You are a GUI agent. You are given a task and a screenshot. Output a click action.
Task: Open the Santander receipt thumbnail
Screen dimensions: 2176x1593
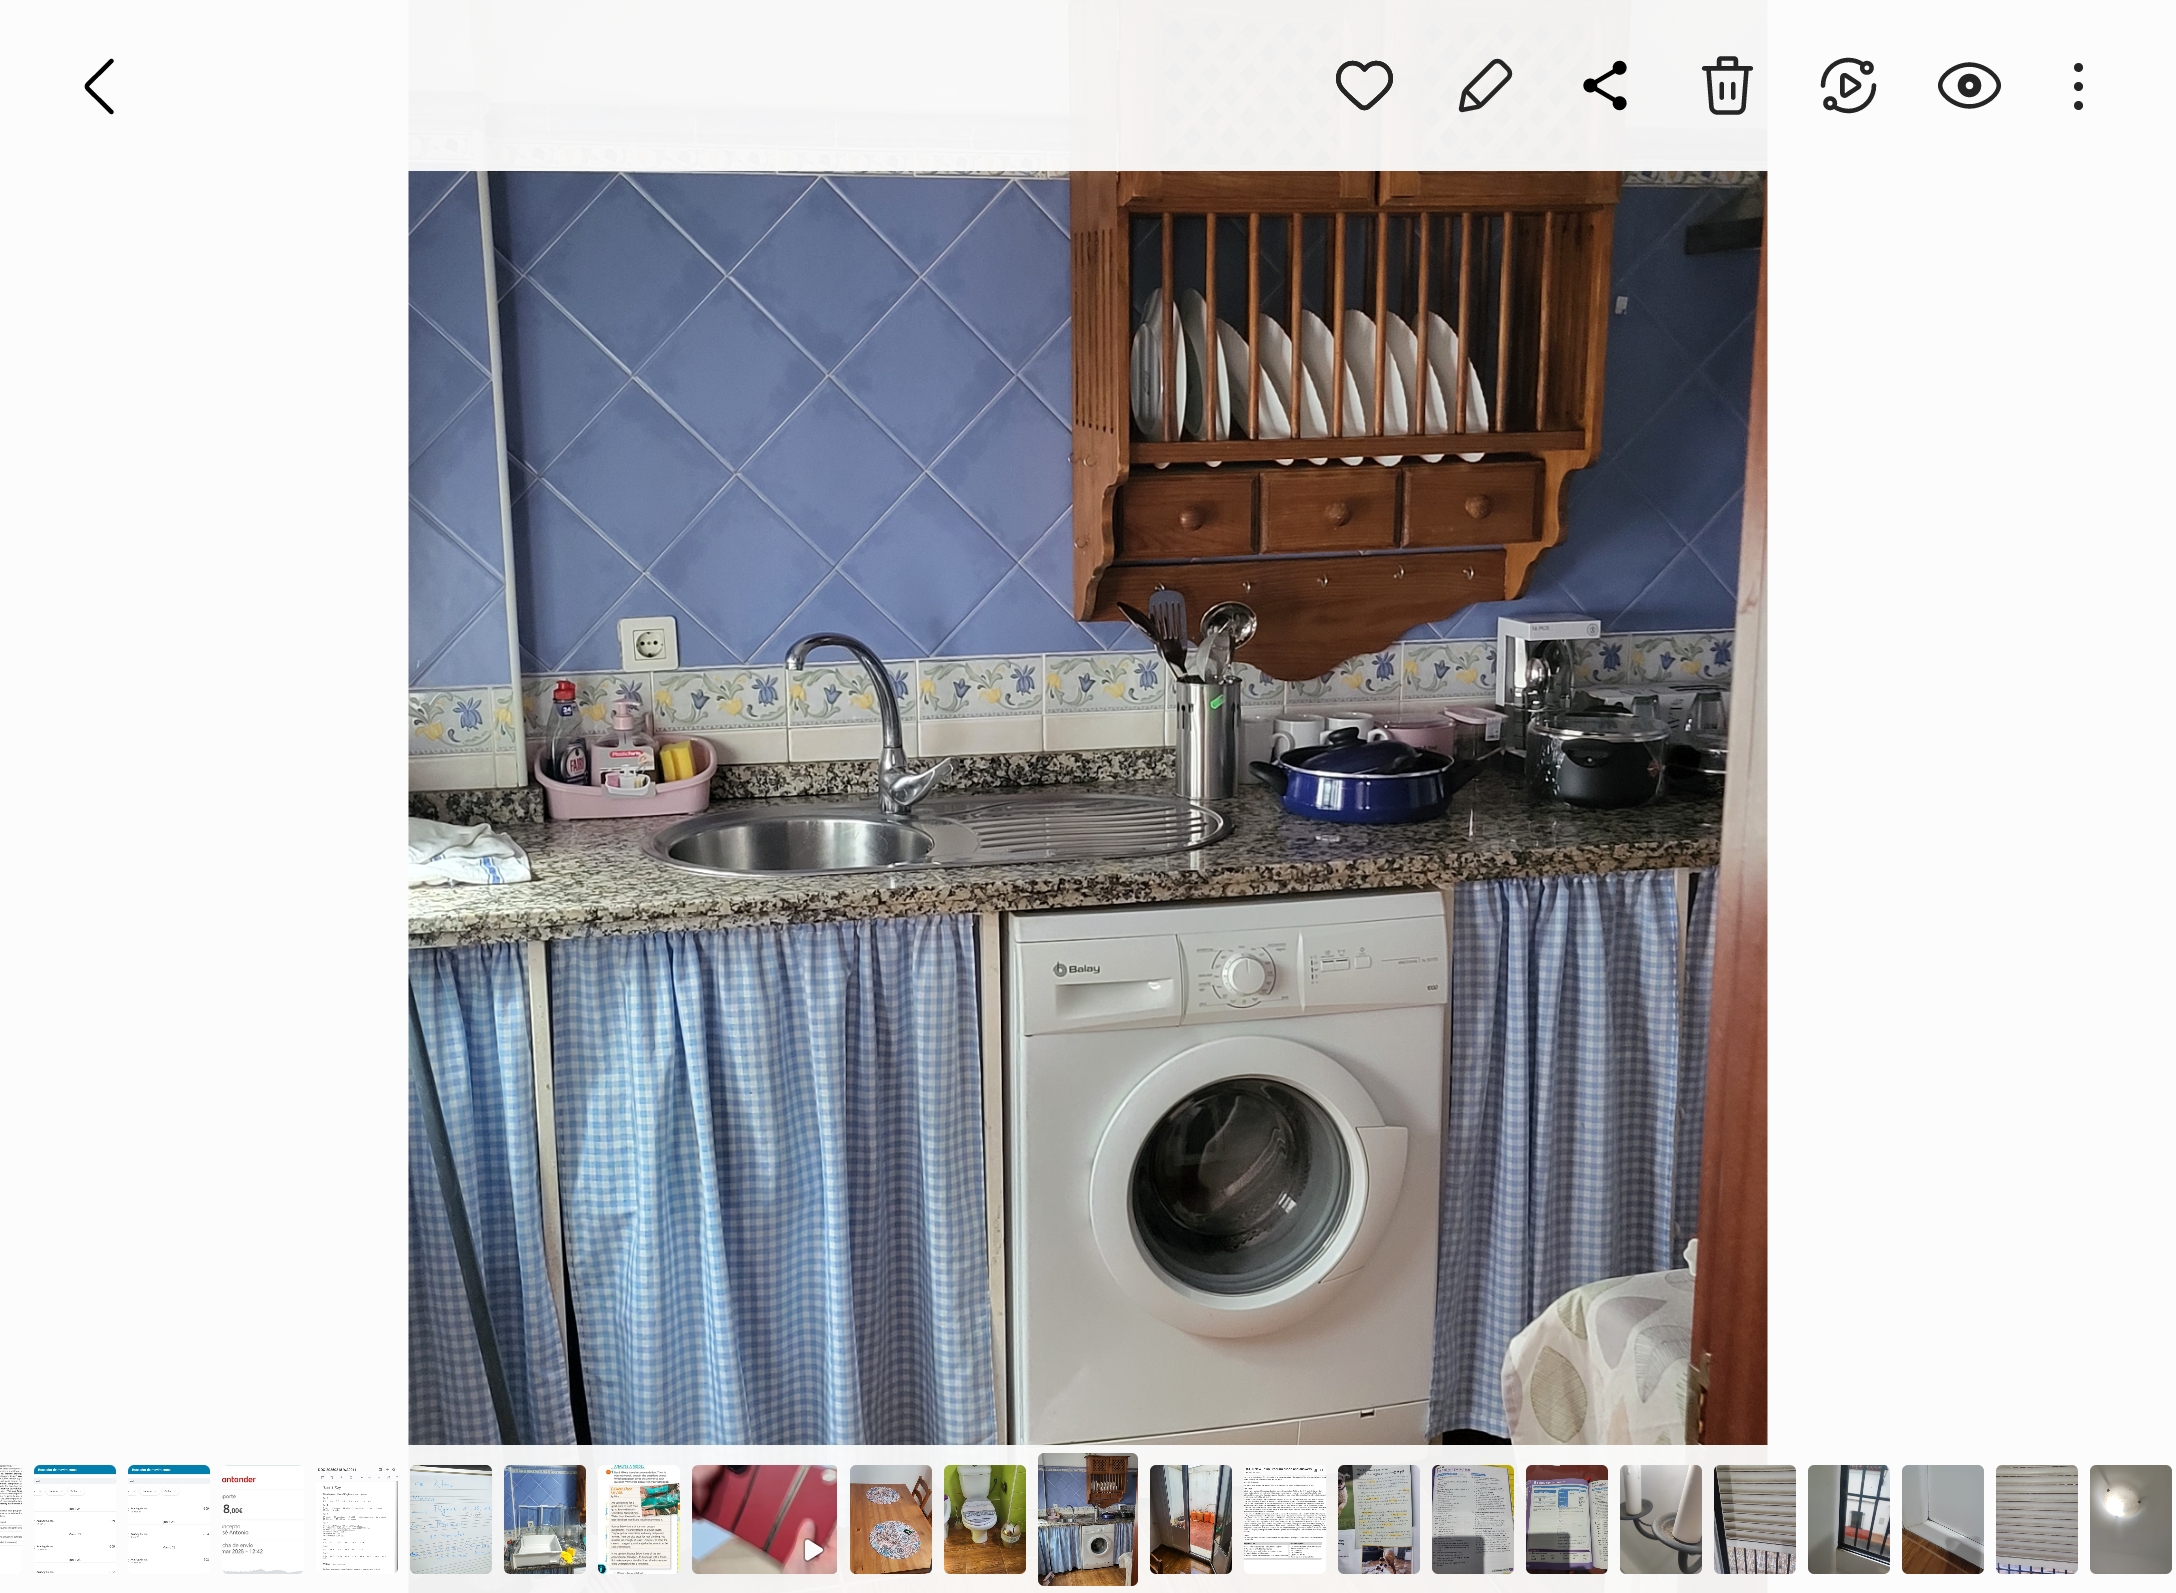click(x=262, y=1519)
